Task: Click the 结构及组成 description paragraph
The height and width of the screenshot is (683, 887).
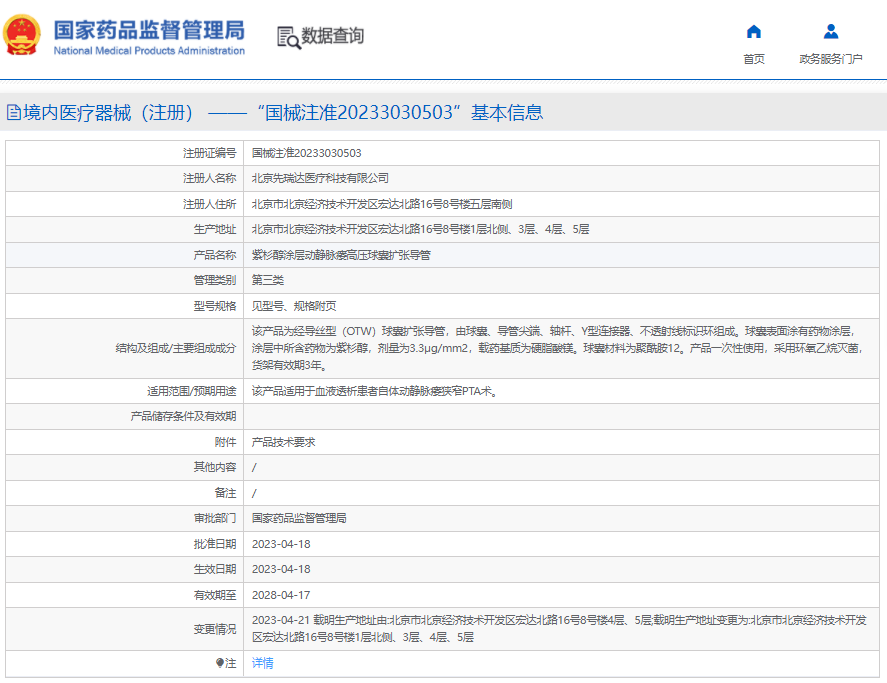Action: coord(557,349)
